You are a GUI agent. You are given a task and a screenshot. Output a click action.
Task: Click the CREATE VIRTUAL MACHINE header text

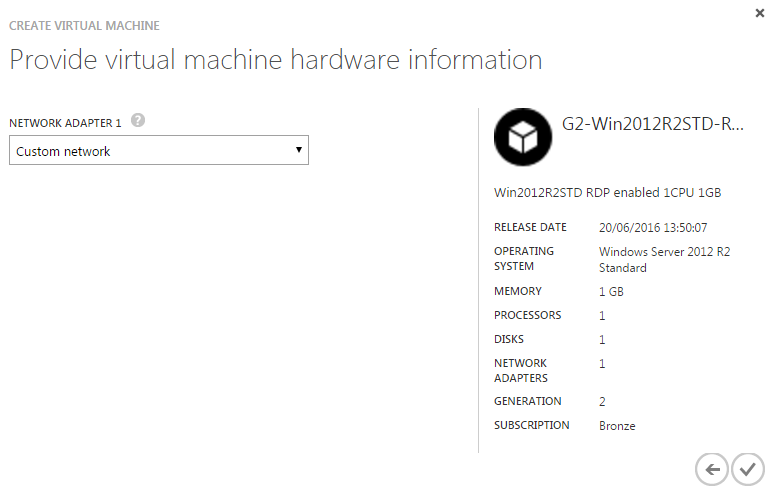84,26
